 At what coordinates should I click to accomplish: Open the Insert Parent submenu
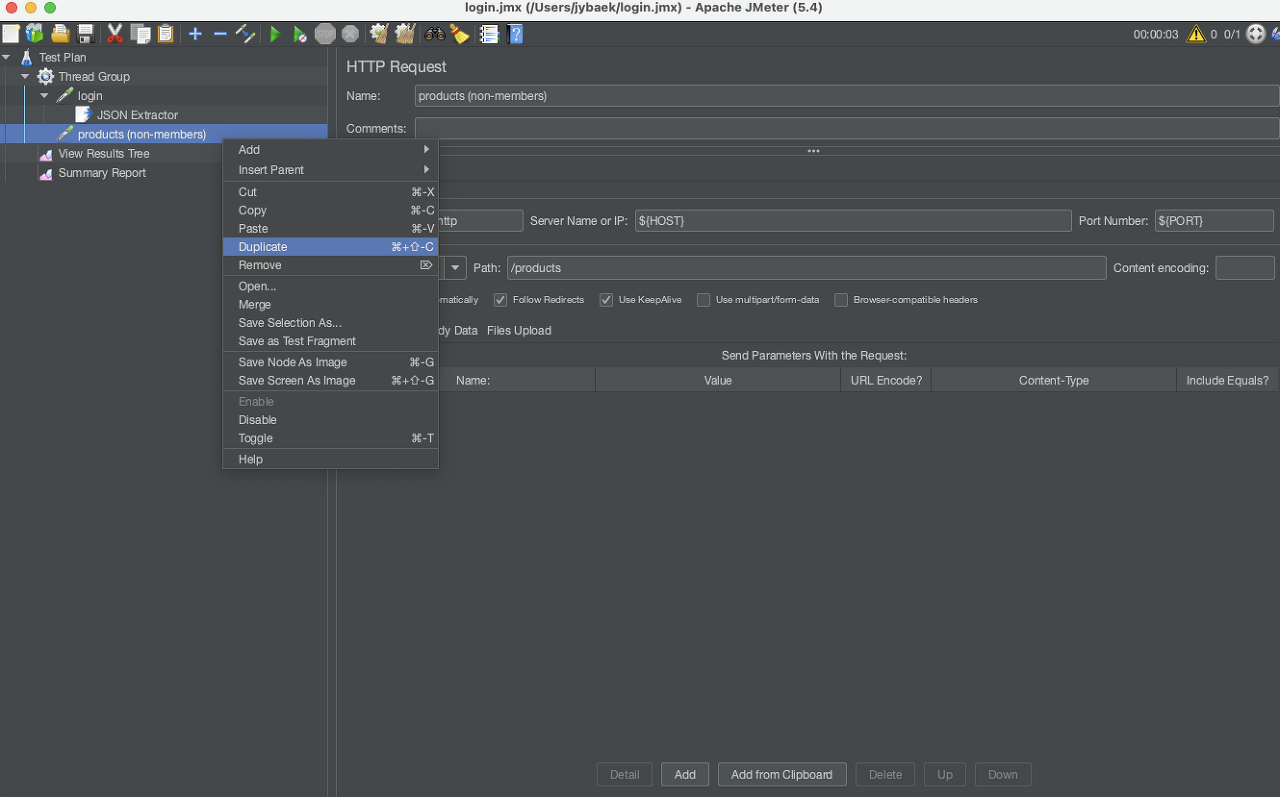click(330, 170)
